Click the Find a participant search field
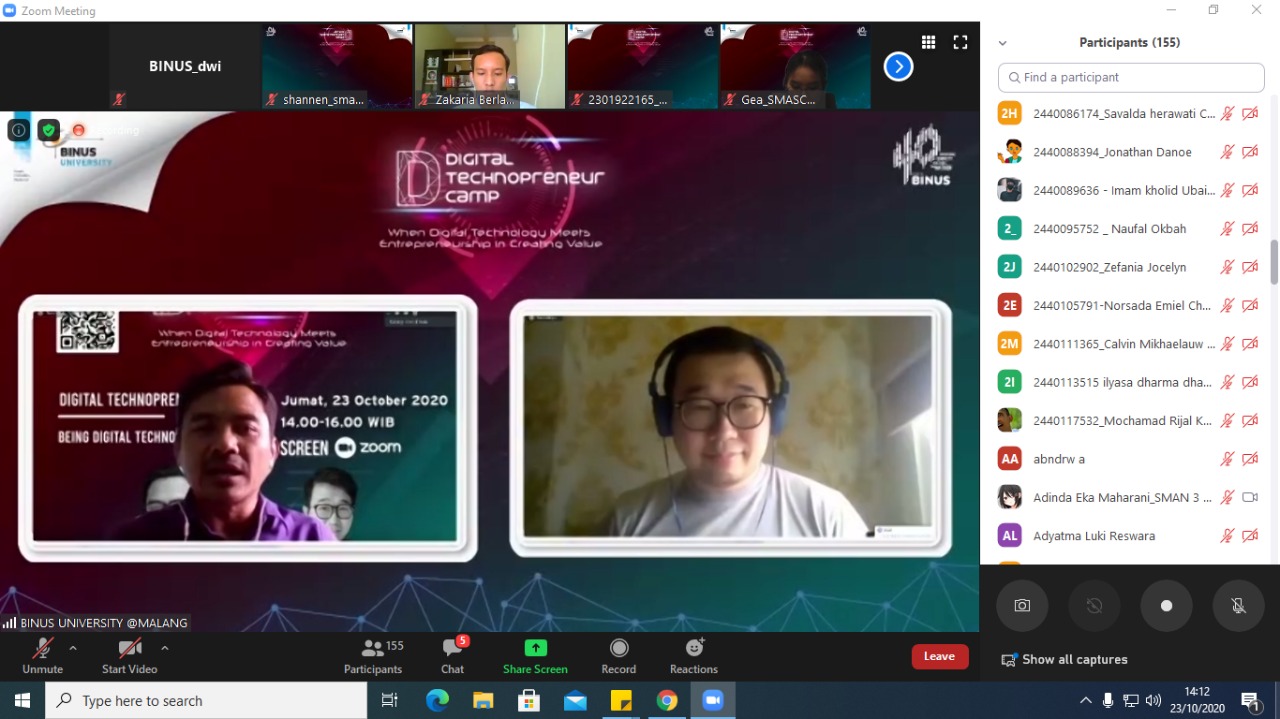This screenshot has height=719, width=1280. click(x=1131, y=77)
